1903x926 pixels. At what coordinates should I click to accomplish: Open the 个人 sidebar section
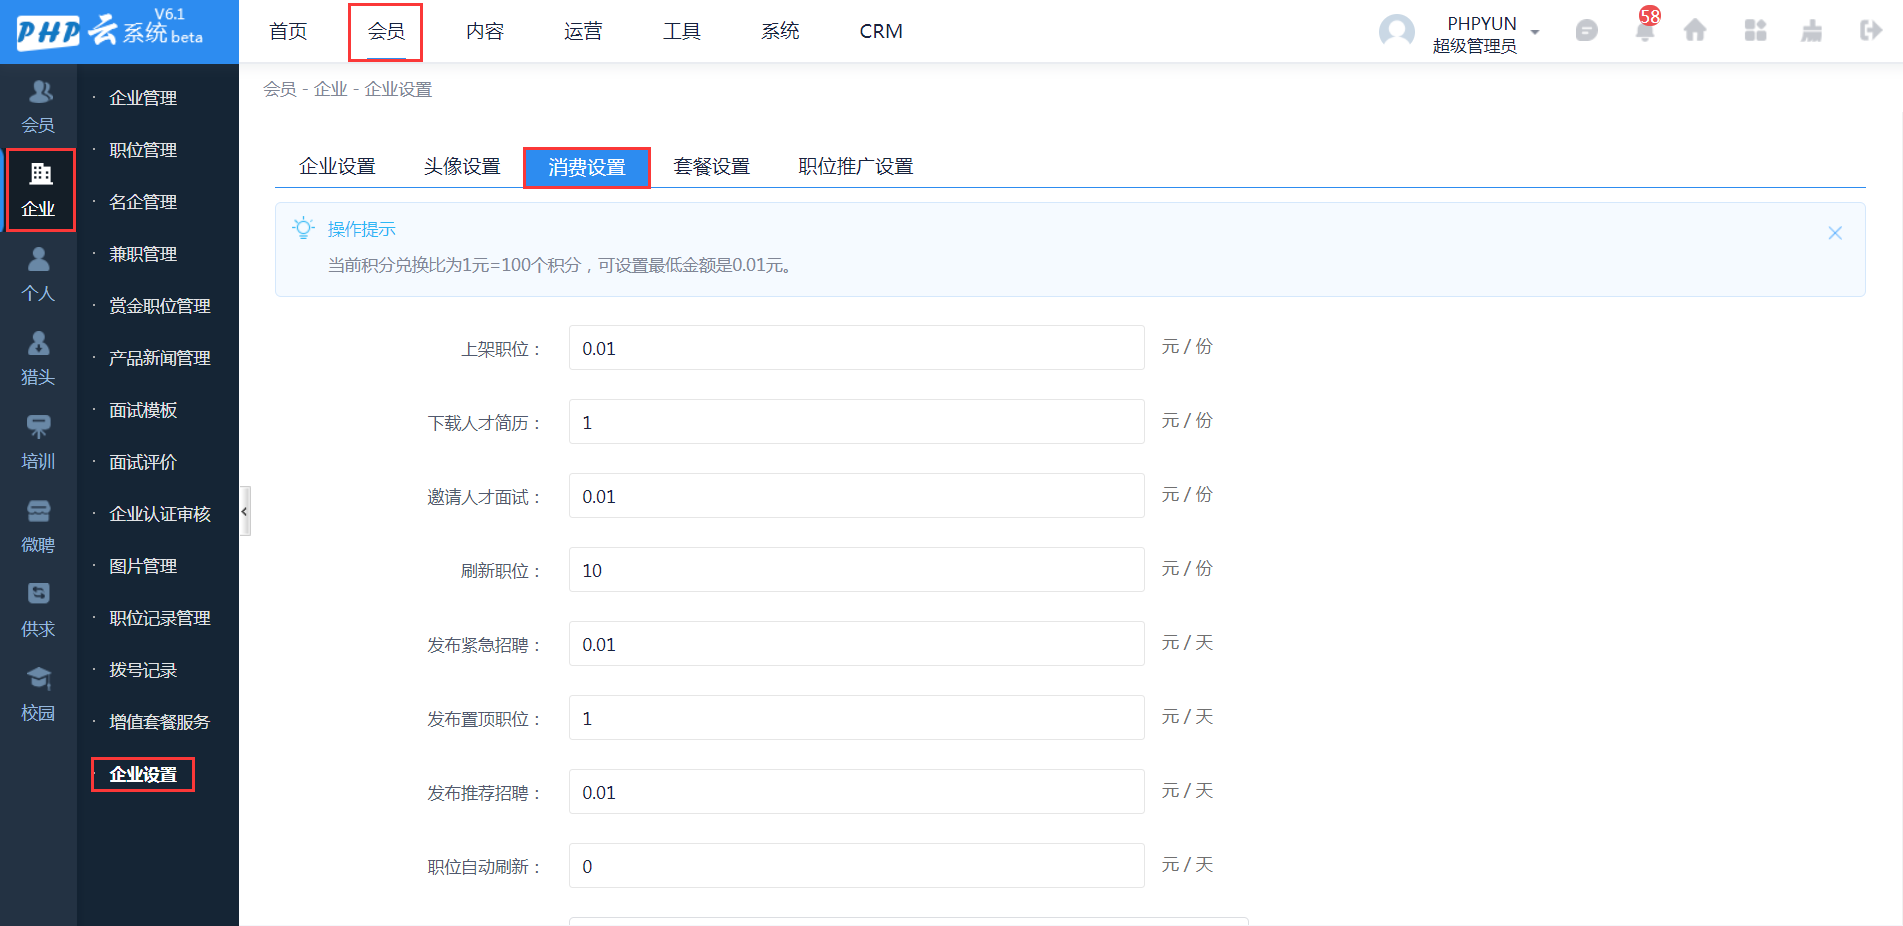[x=38, y=274]
